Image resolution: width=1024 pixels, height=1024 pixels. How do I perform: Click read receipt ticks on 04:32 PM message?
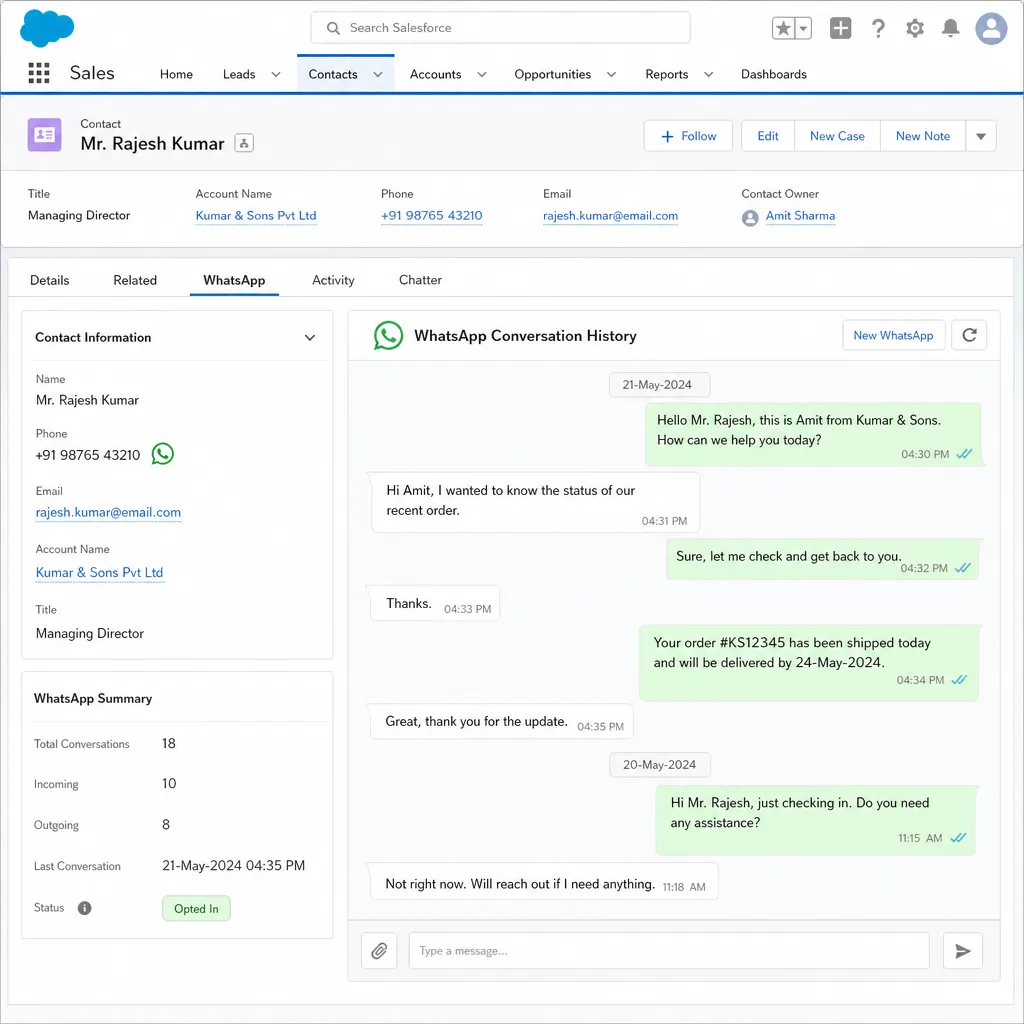[x=963, y=568]
